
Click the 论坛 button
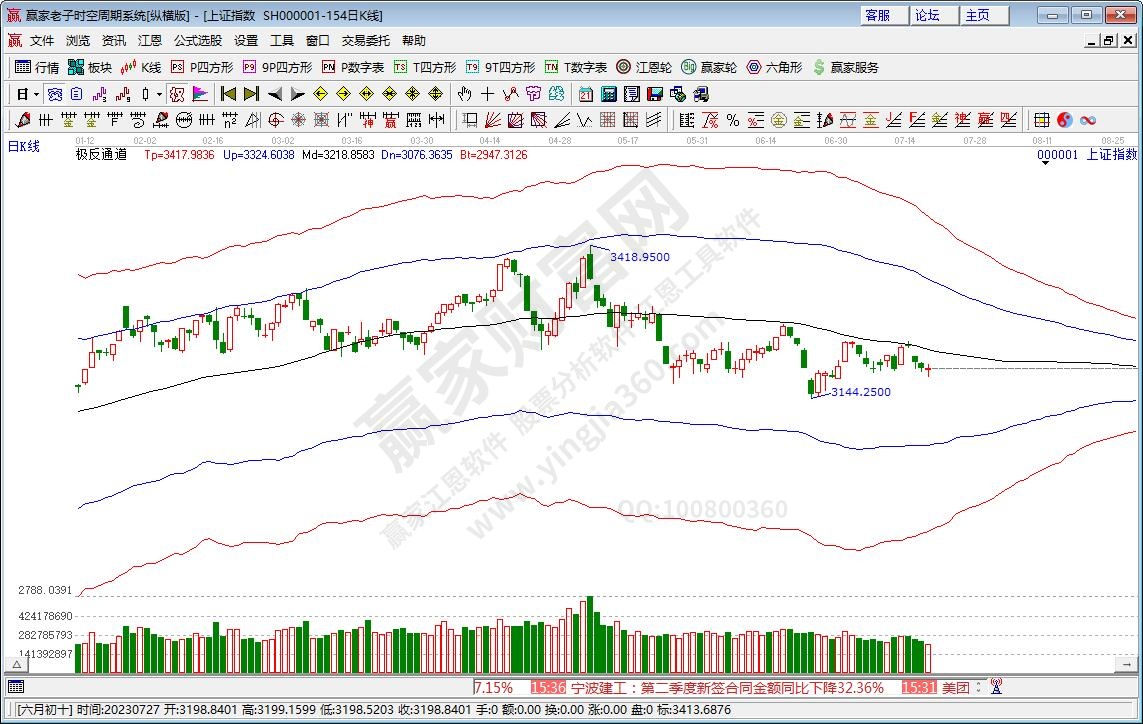(927, 15)
